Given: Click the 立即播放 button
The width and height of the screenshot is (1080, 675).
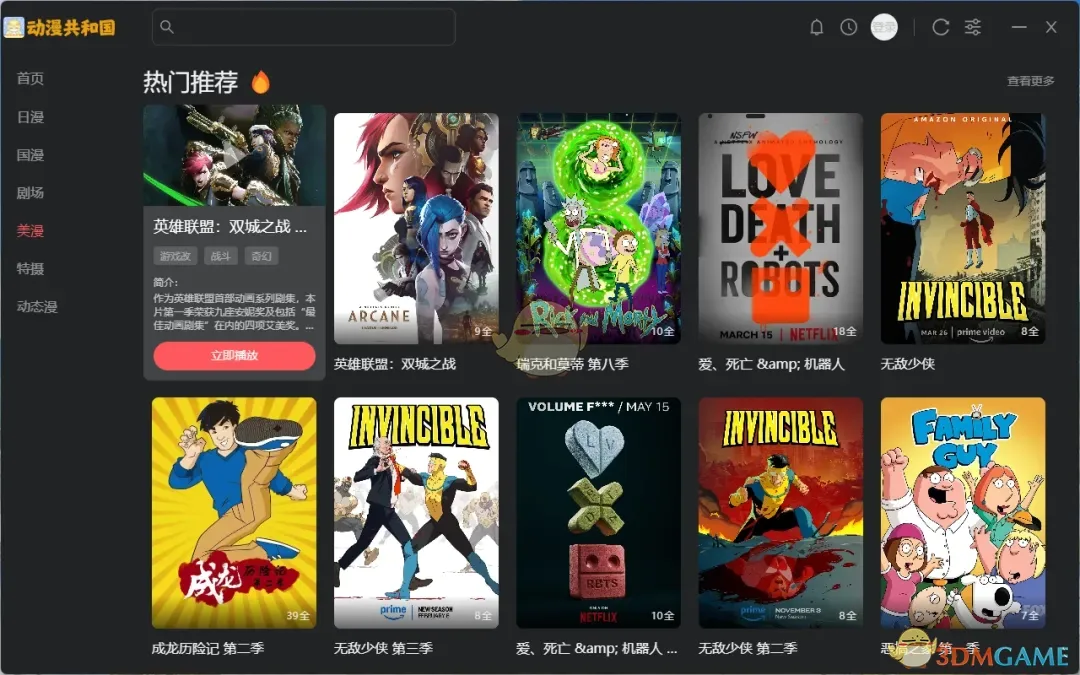Looking at the screenshot, I should (x=234, y=355).
